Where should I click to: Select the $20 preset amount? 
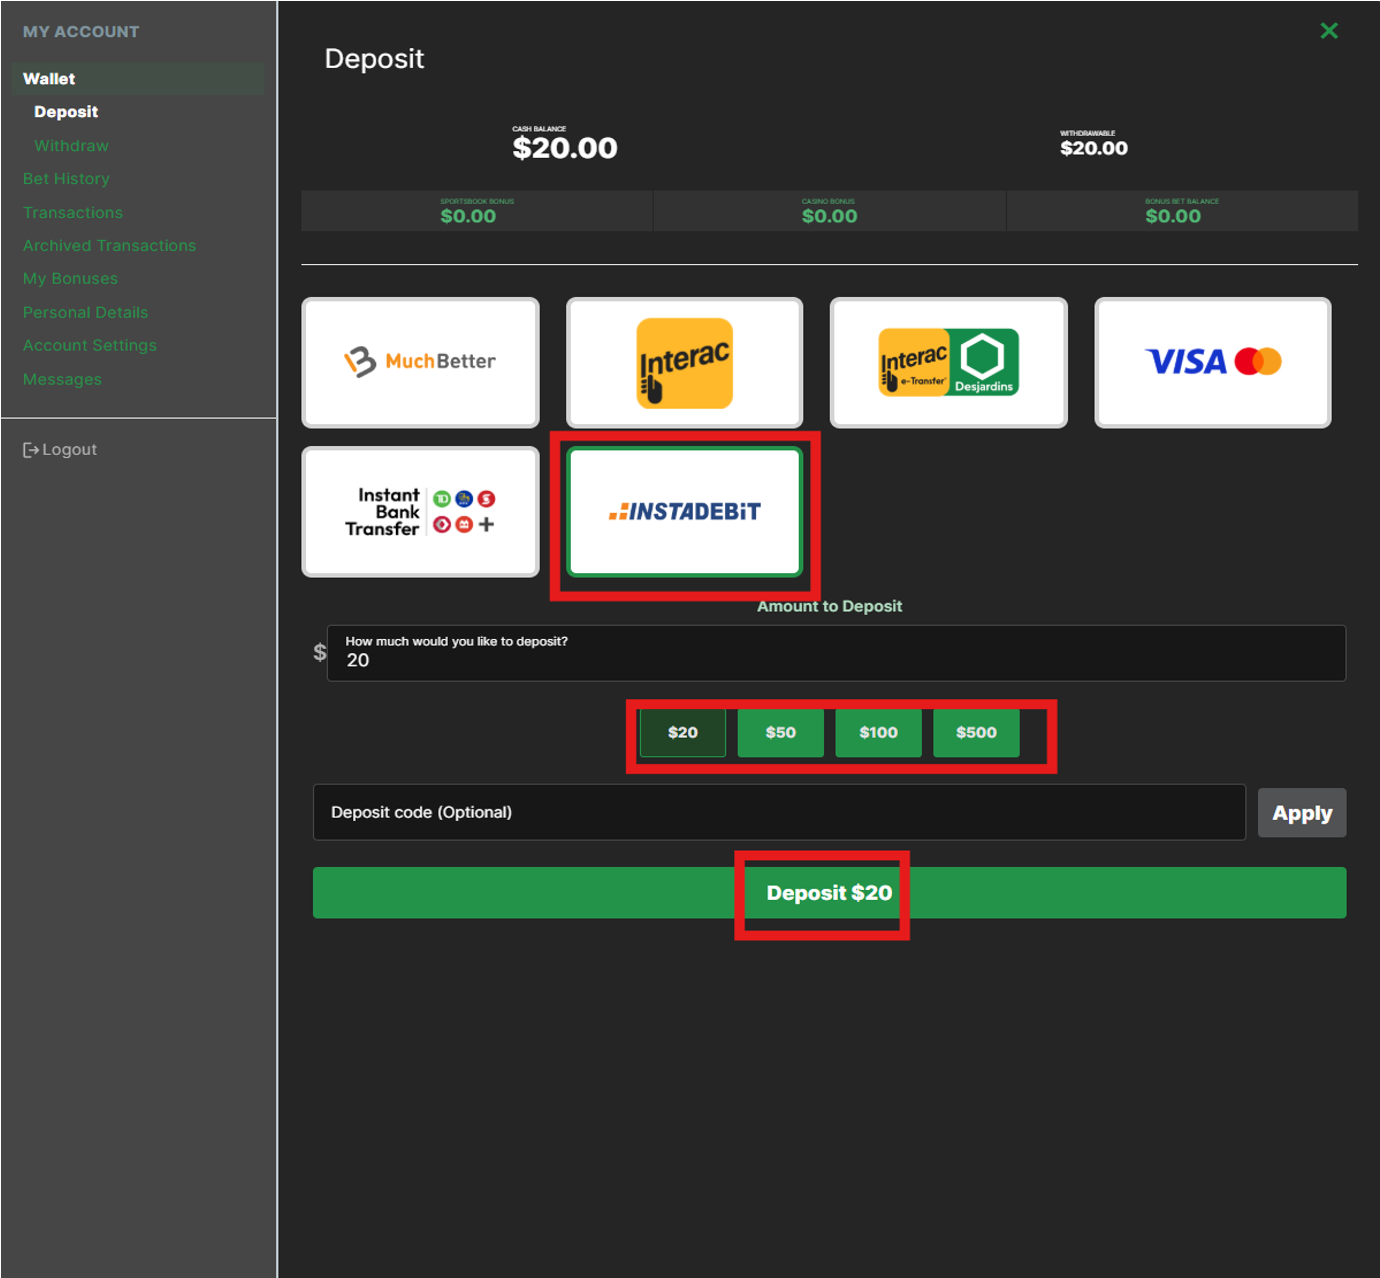(682, 733)
